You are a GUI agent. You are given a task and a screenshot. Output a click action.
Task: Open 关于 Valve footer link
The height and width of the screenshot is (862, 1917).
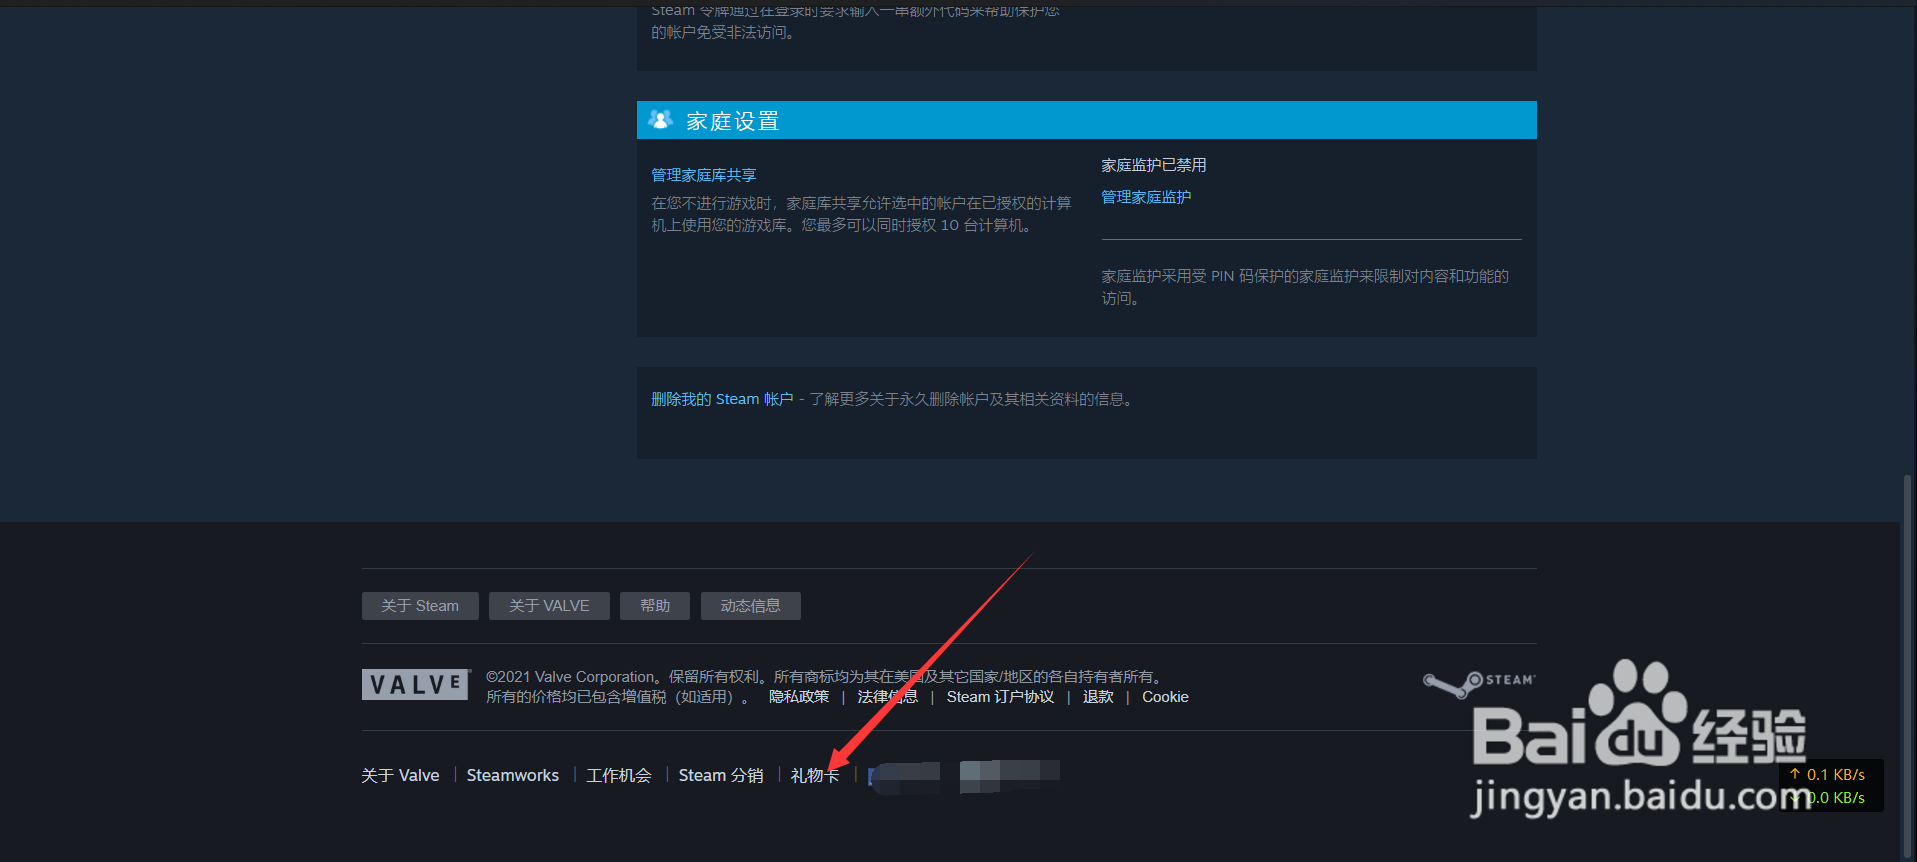pyautogui.click(x=400, y=775)
